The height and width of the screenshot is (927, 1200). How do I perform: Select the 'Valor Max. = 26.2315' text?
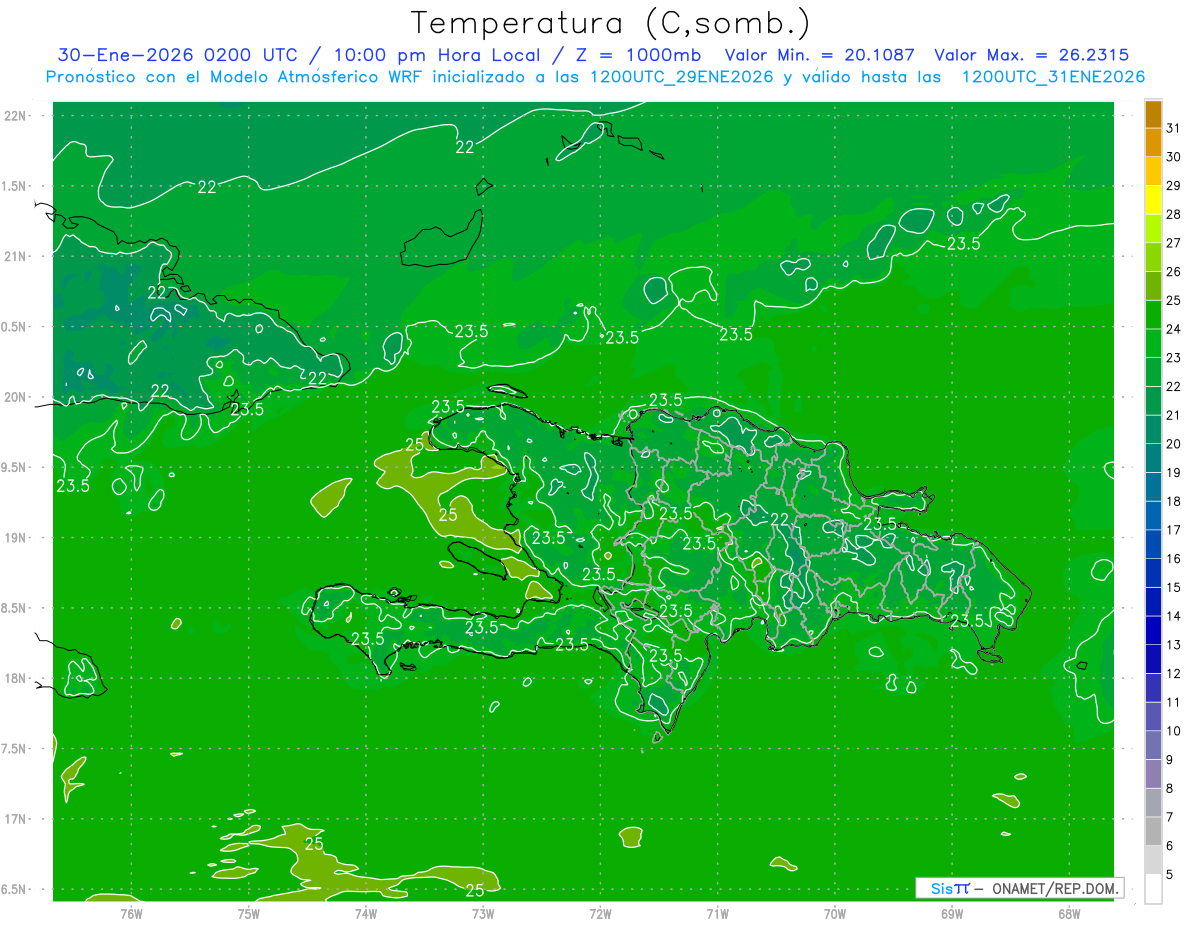pyautogui.click(x=1032, y=56)
